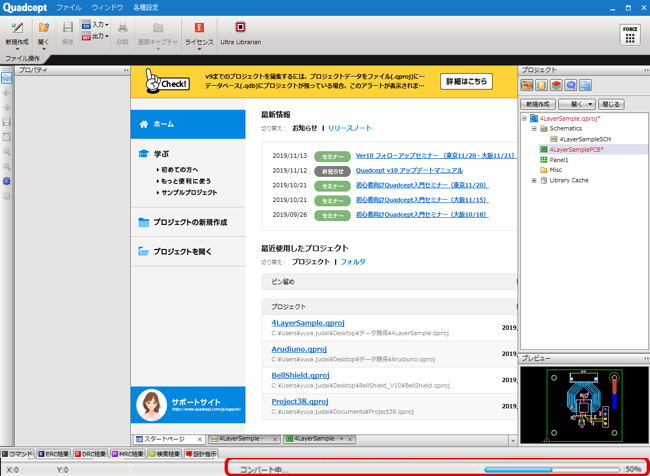Viewport: 650px width, 476px height.
Task: Open the ファイル menu
Action: coord(68,7)
